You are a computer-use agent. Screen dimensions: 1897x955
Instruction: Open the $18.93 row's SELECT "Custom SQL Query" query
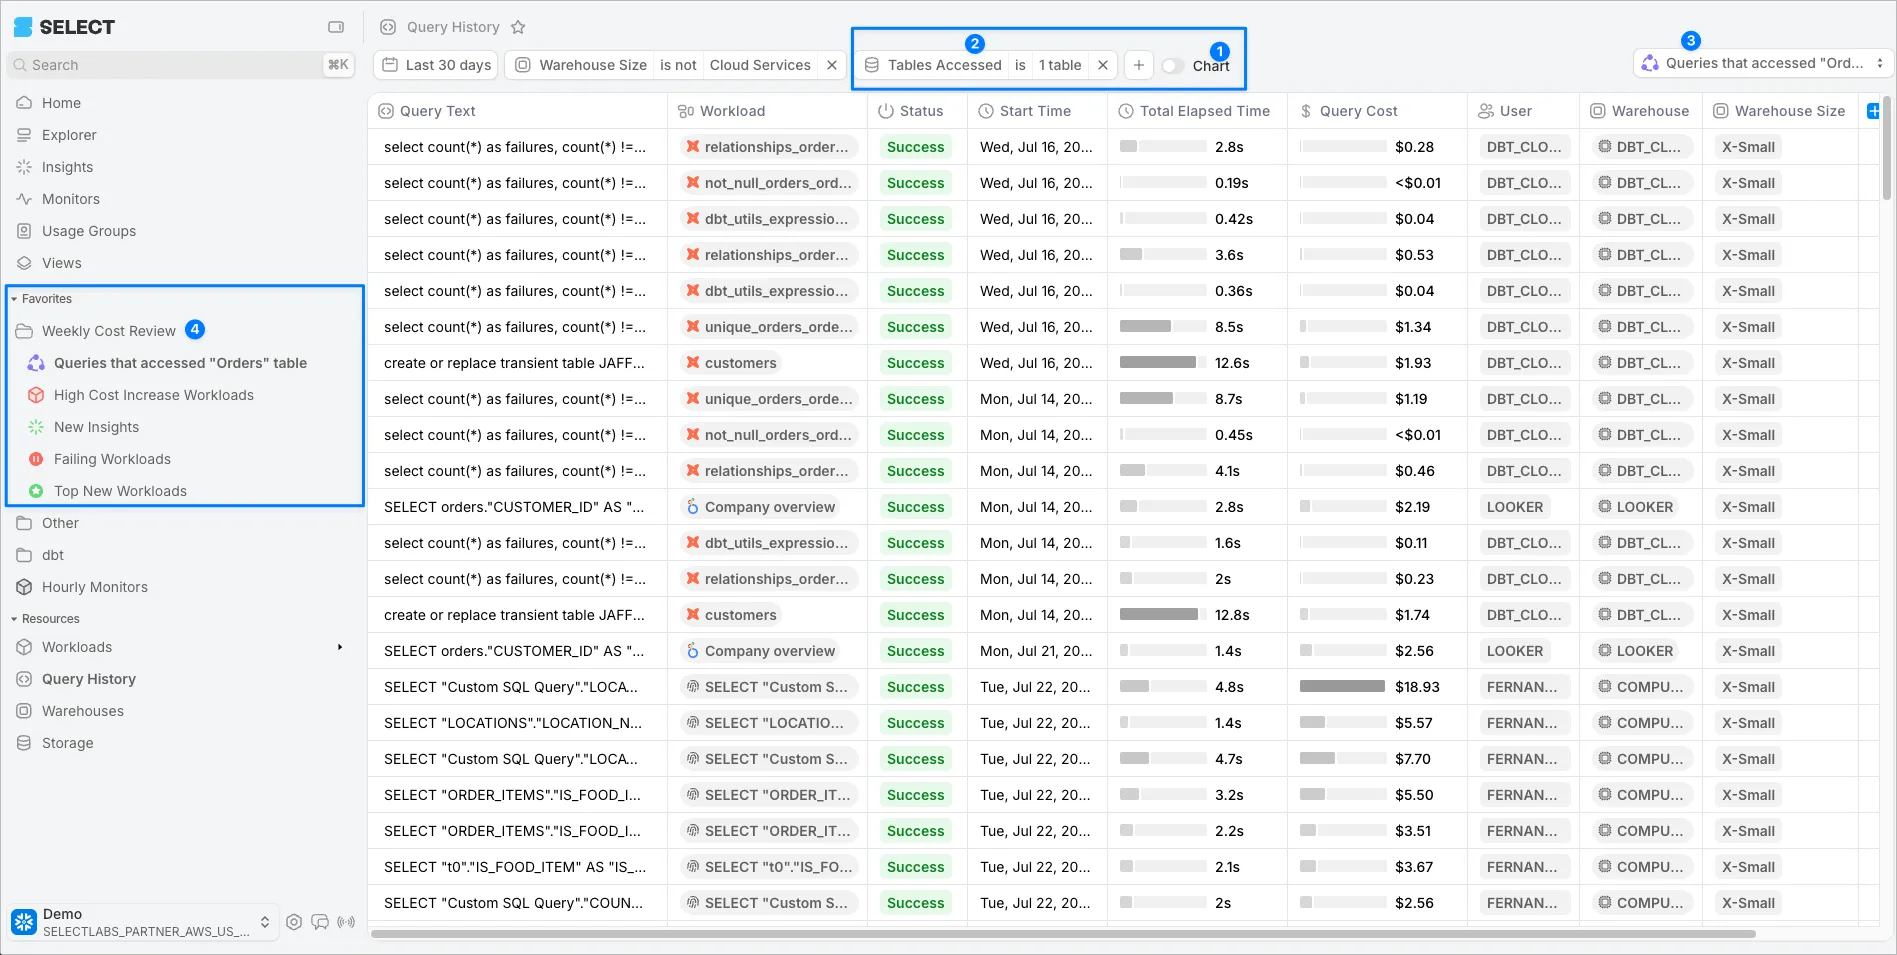pyautogui.click(x=511, y=687)
